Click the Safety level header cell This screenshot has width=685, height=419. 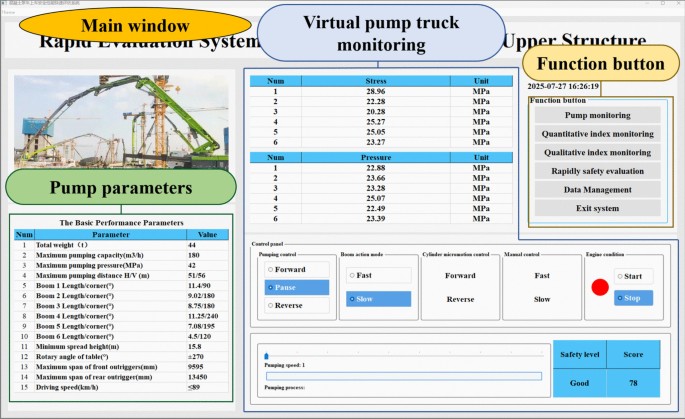pos(580,354)
